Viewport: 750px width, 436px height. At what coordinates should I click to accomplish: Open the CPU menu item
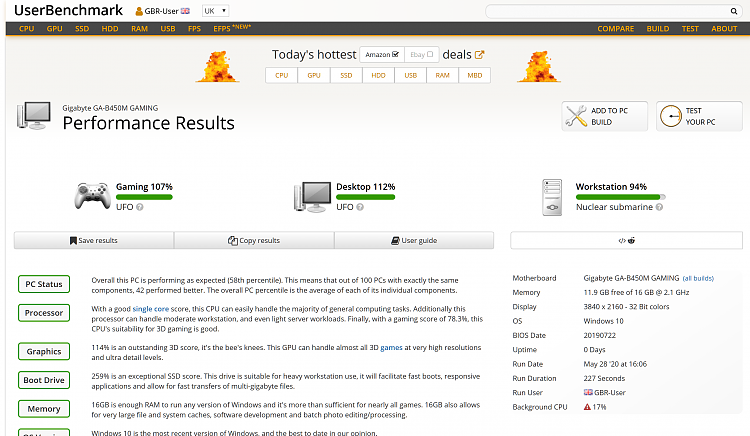26,29
